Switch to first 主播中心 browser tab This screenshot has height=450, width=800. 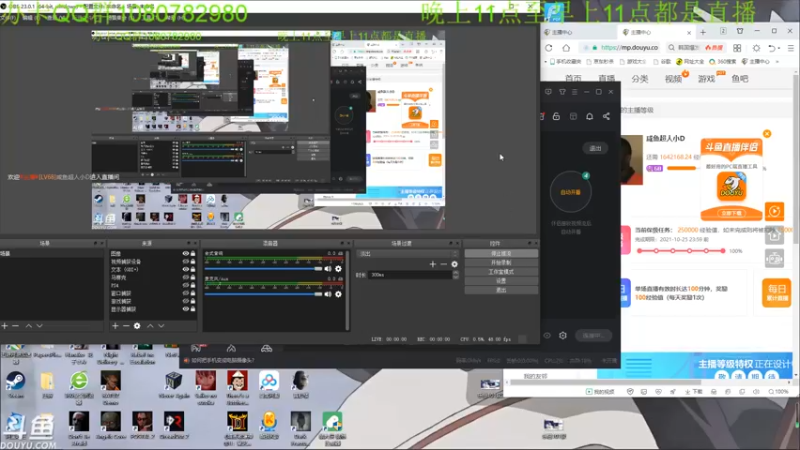point(577,32)
